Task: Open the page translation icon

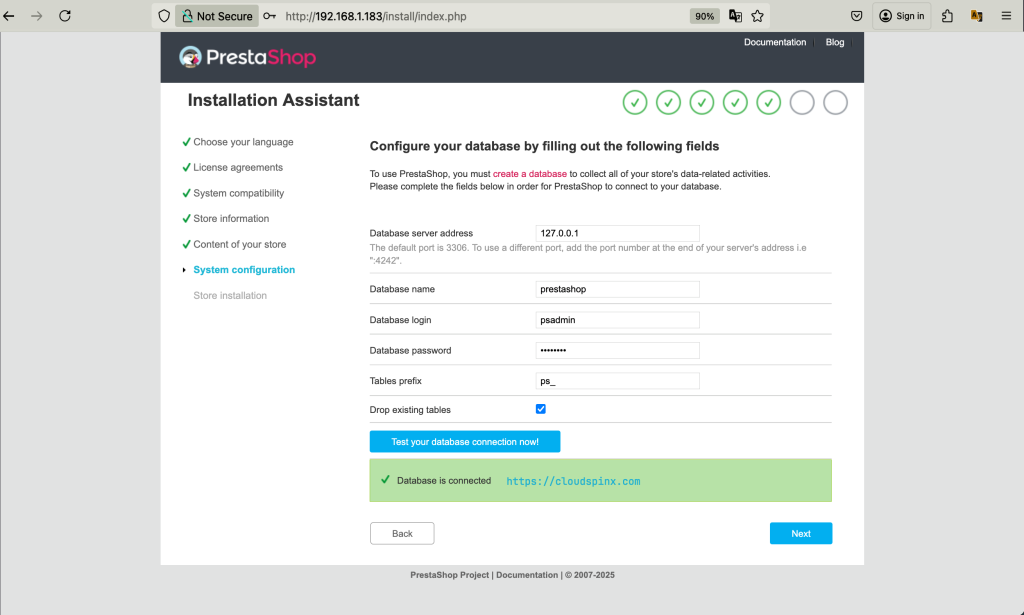Action: pos(735,16)
